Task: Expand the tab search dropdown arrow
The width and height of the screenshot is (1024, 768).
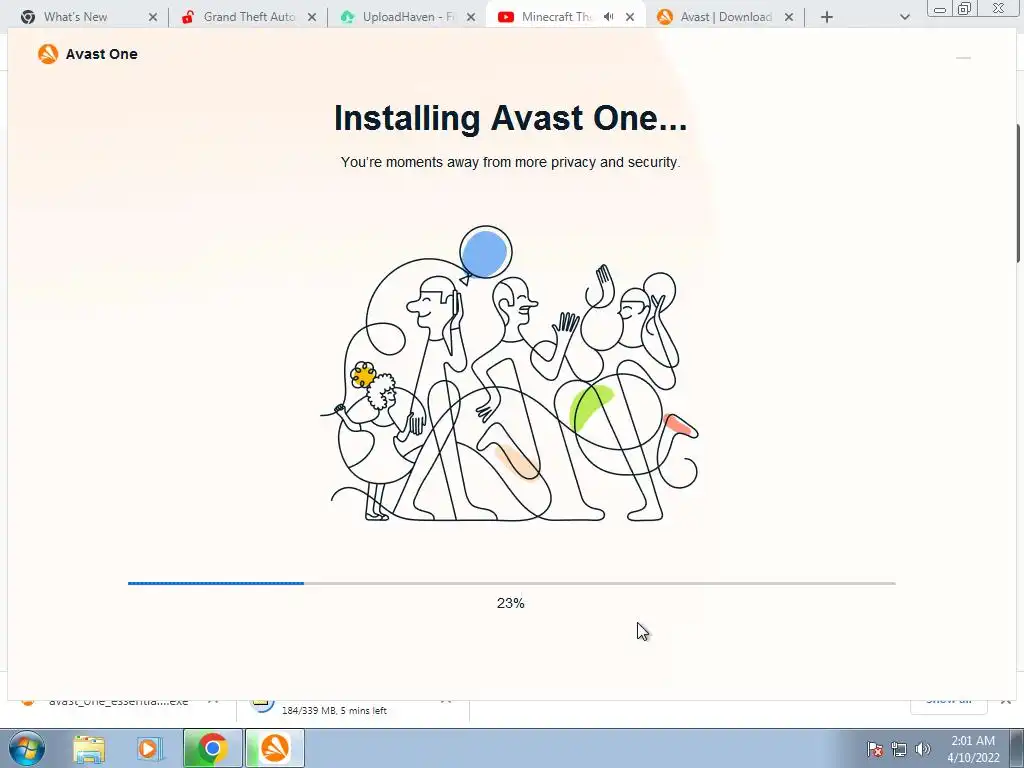Action: tap(904, 17)
